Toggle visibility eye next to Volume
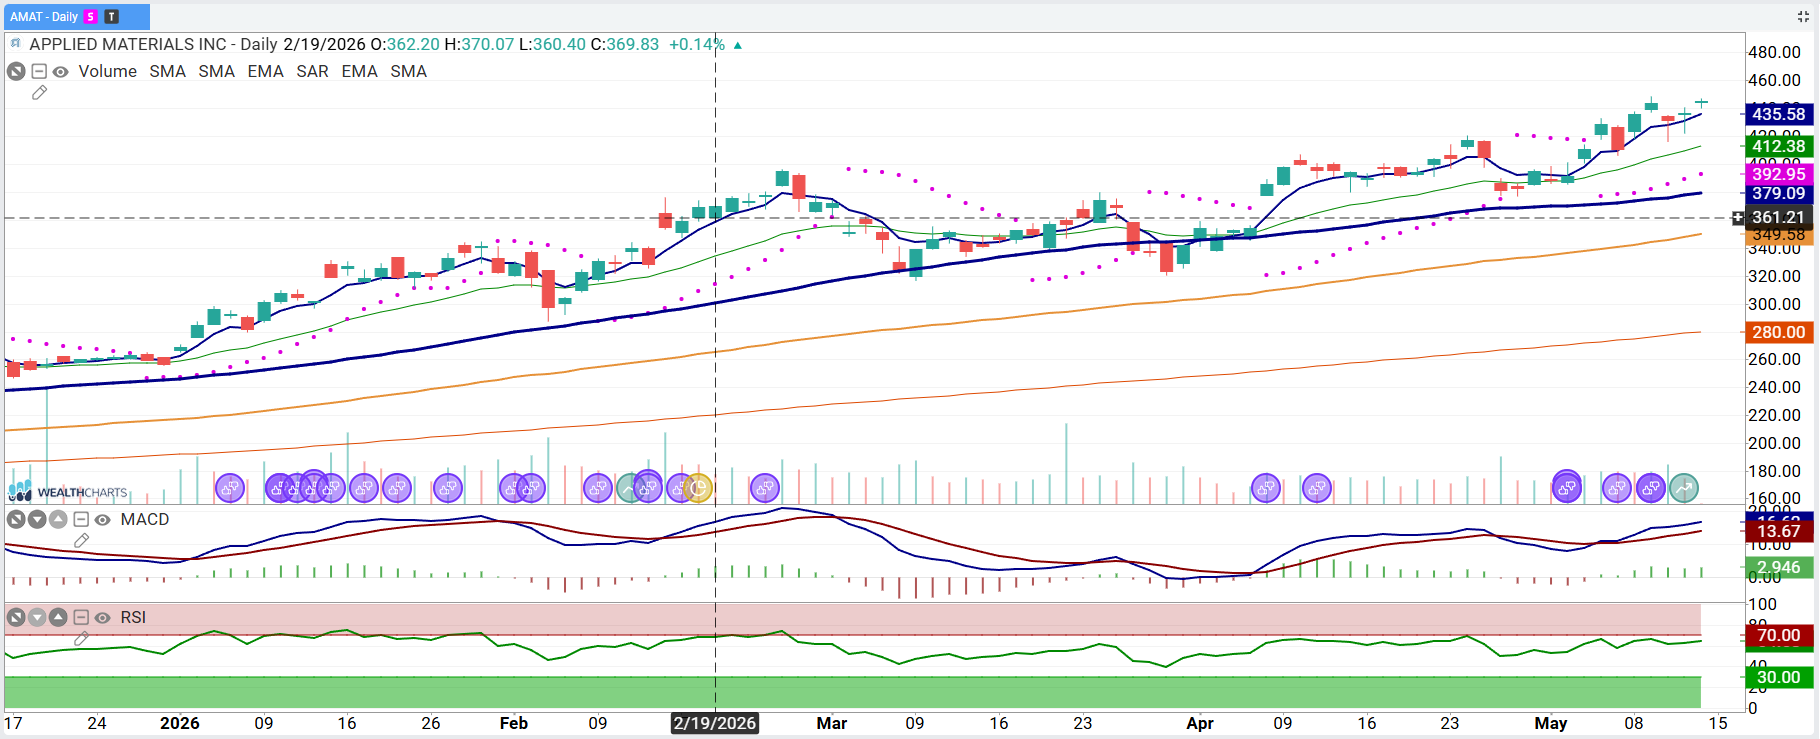This screenshot has width=1820, height=739. coord(60,72)
